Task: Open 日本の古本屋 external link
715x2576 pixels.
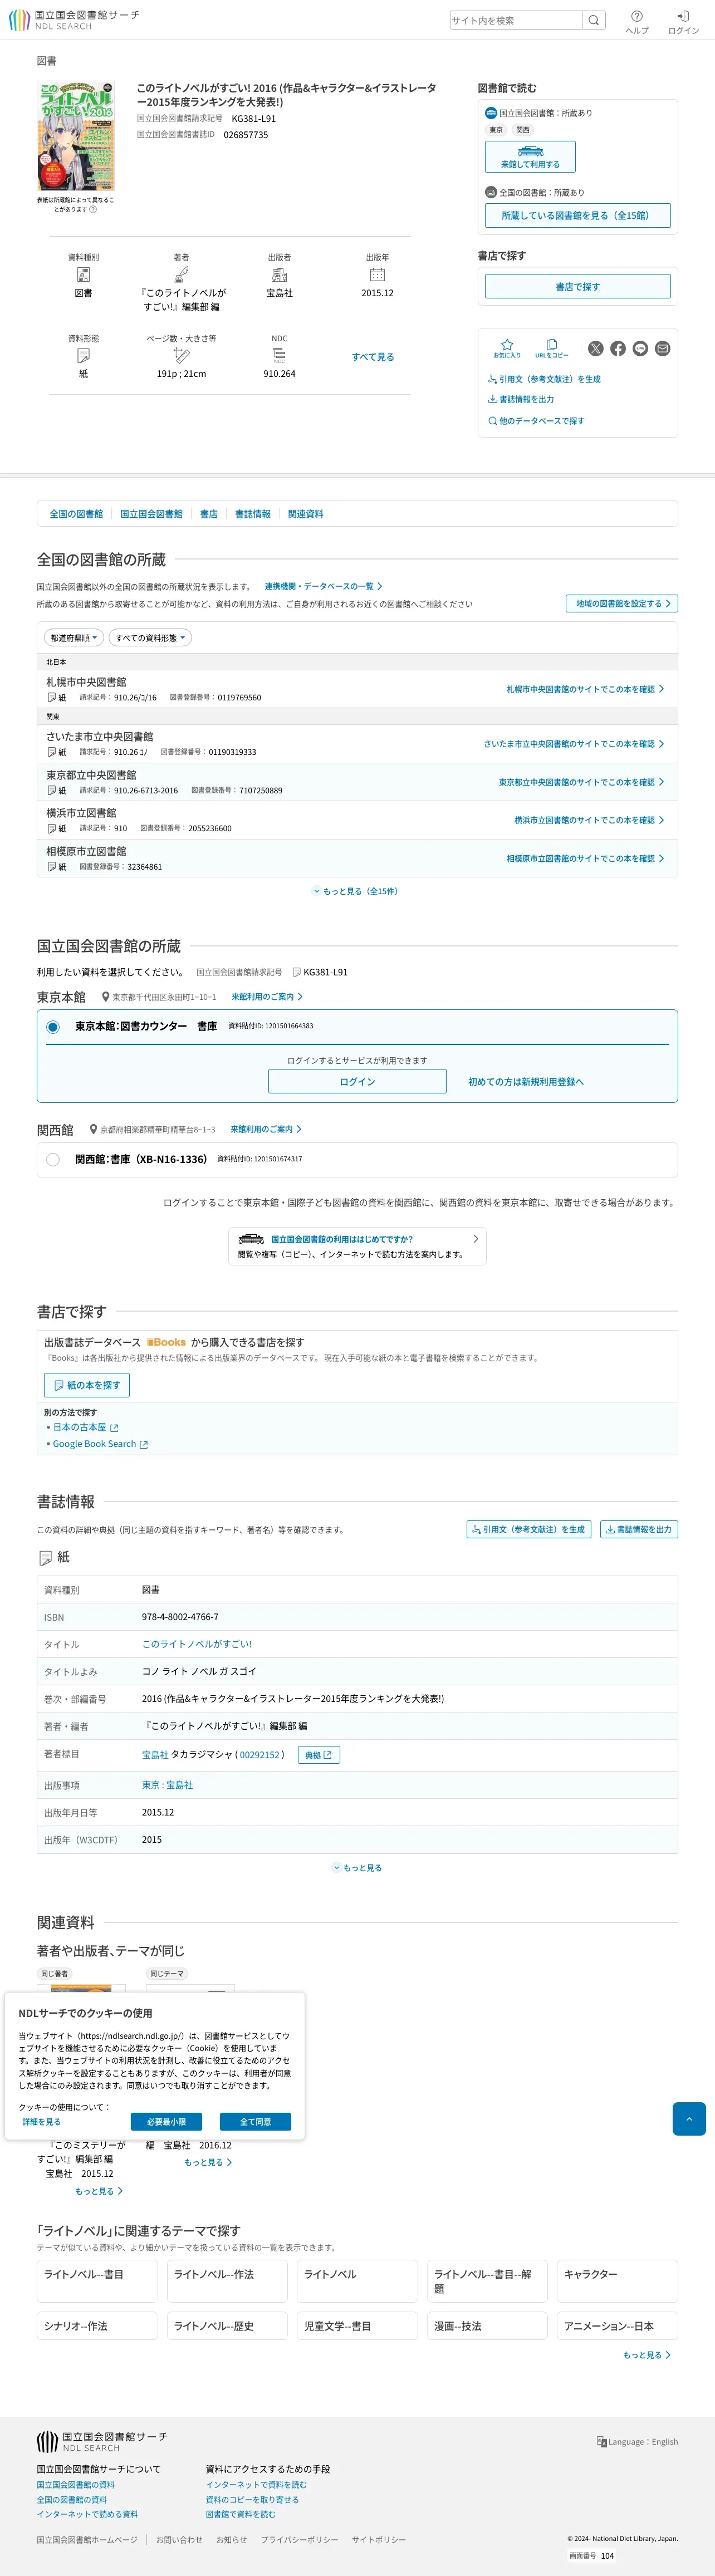Action: [85, 1427]
